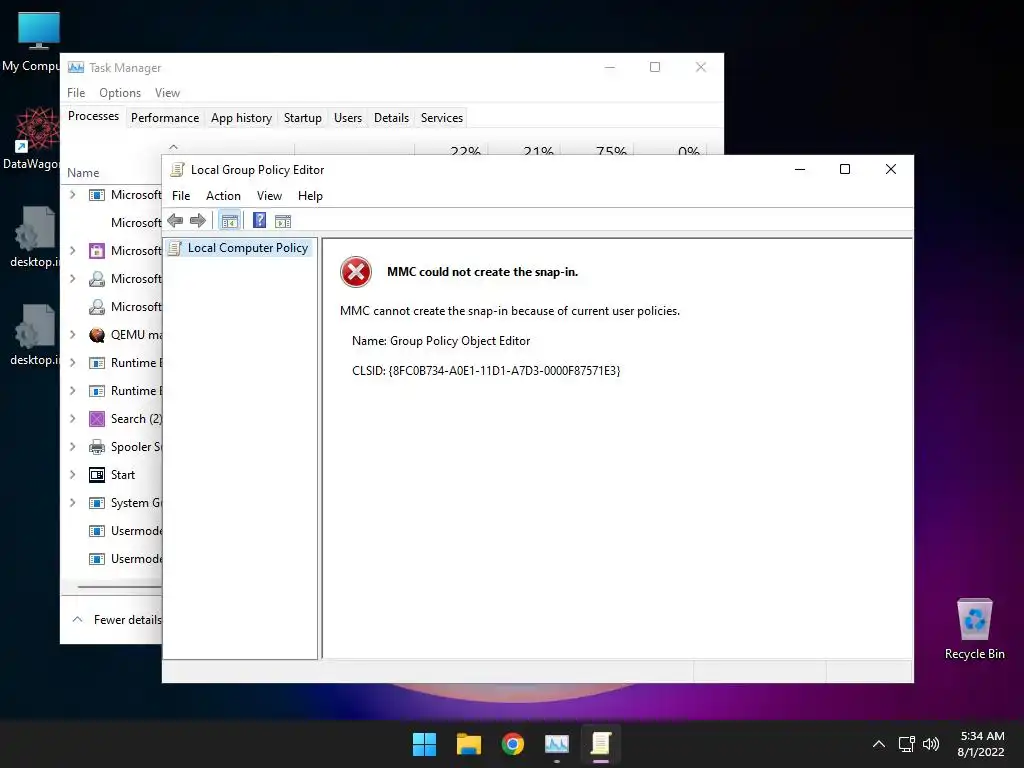Toggle Show/Hide Action Pane toolbar icon
This screenshot has height=768, width=1024.
(x=283, y=221)
